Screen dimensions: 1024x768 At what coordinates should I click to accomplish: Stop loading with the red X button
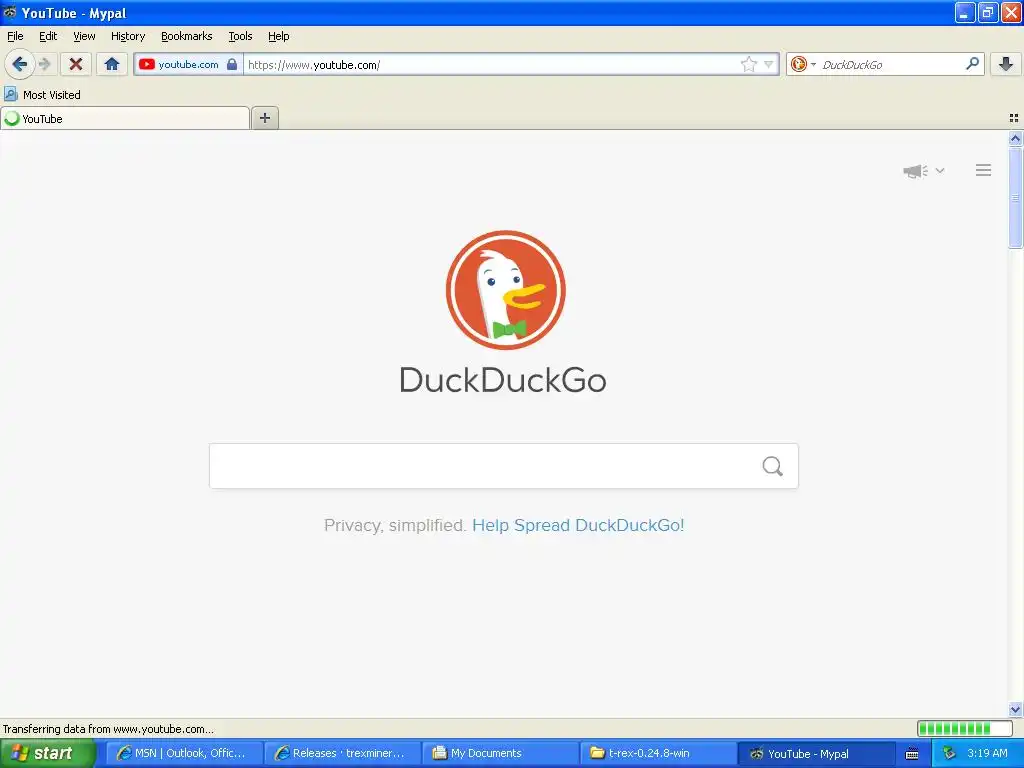click(76, 64)
